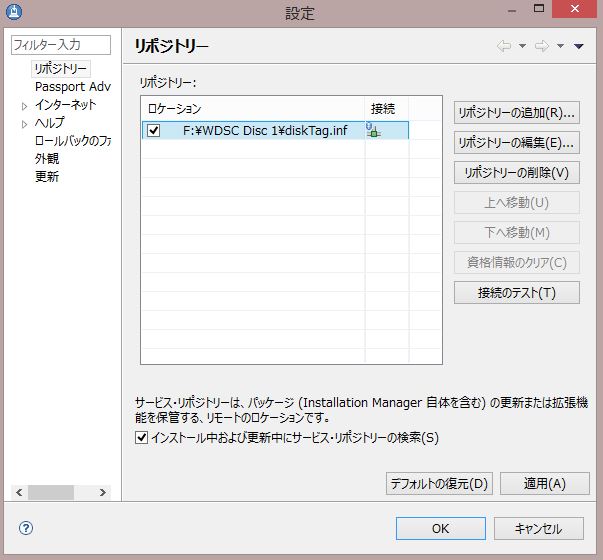Confirm settings with the OK button

441,528
